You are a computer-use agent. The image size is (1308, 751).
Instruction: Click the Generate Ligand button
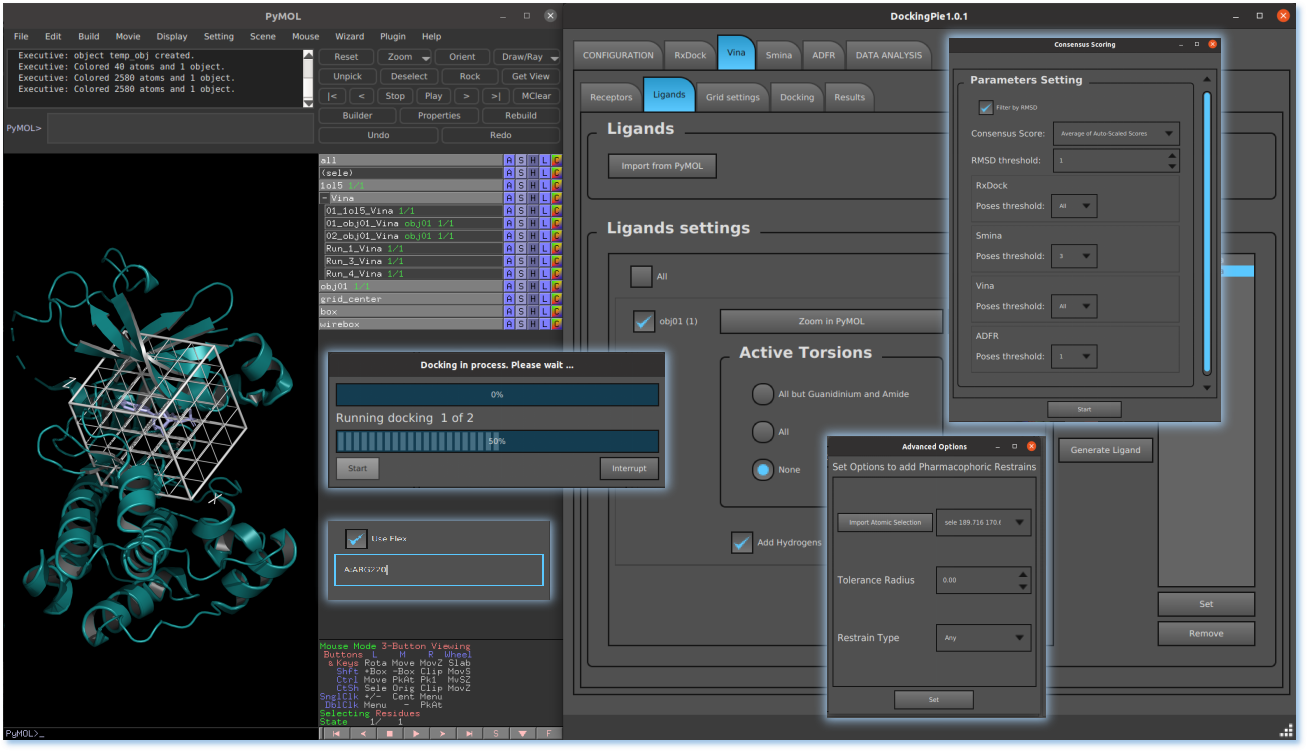(1106, 450)
